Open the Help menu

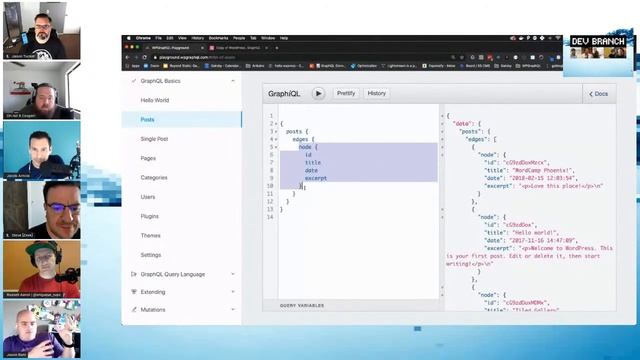pos(284,38)
